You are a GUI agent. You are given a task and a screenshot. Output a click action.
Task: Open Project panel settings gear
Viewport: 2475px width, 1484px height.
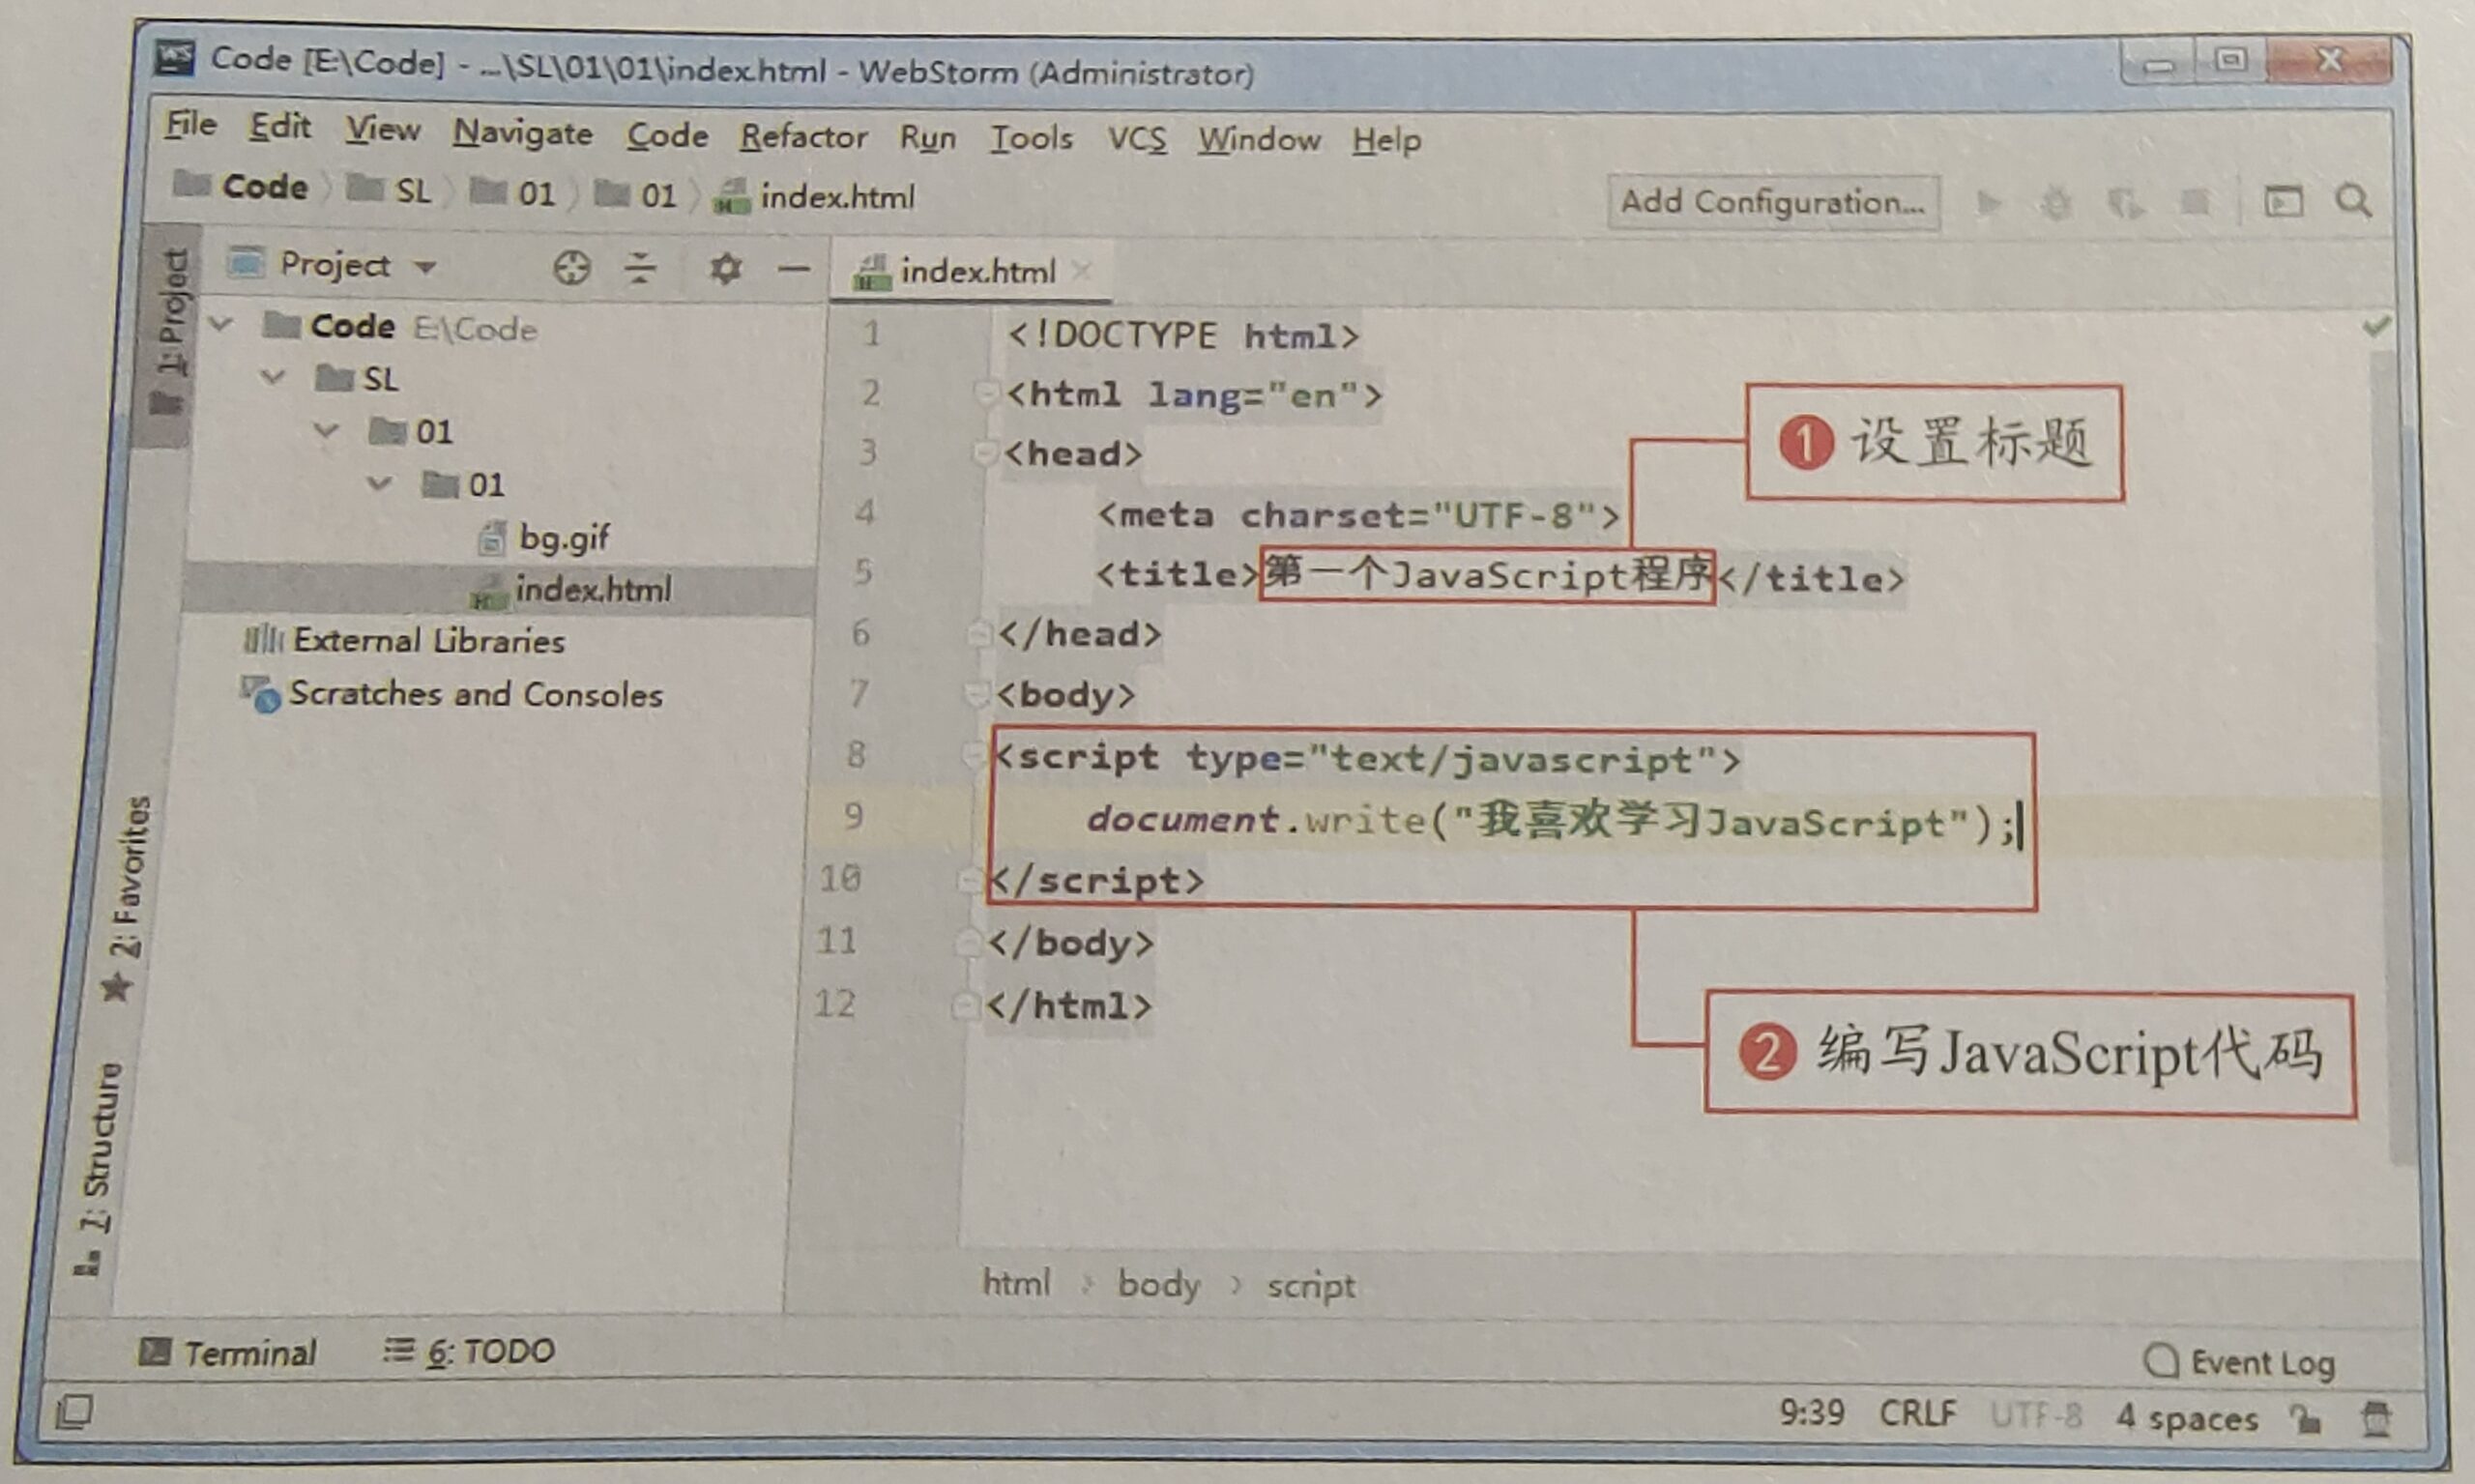(725, 268)
